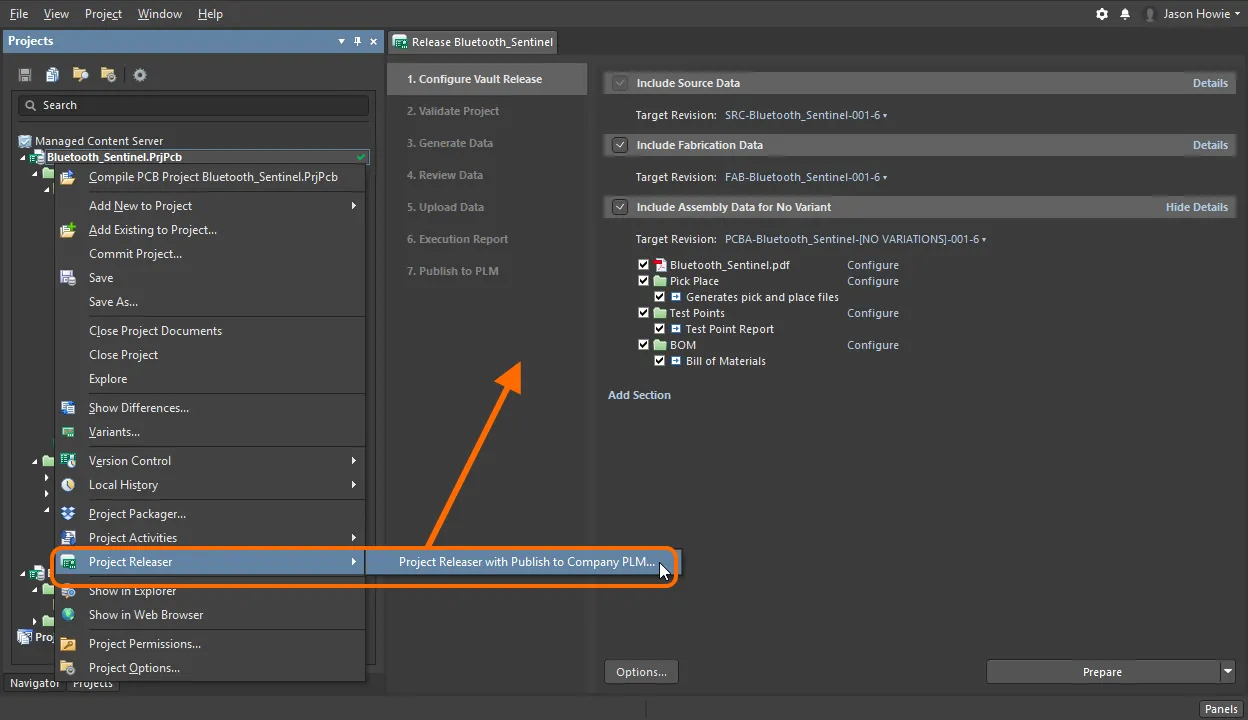Click the settings gear in Projects toolbar

click(140, 75)
